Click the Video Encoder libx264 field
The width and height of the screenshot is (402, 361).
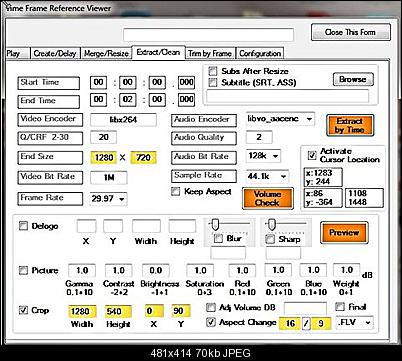123,120
